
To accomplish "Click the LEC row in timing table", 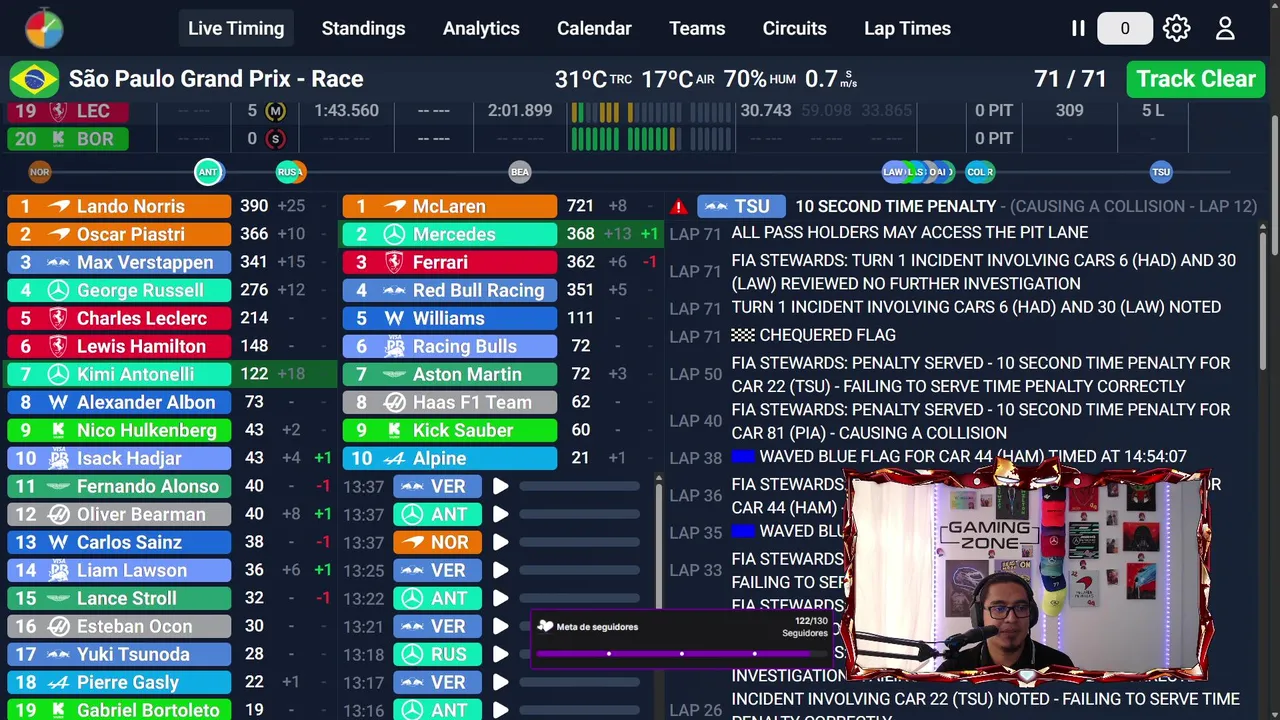I will coord(636,110).
